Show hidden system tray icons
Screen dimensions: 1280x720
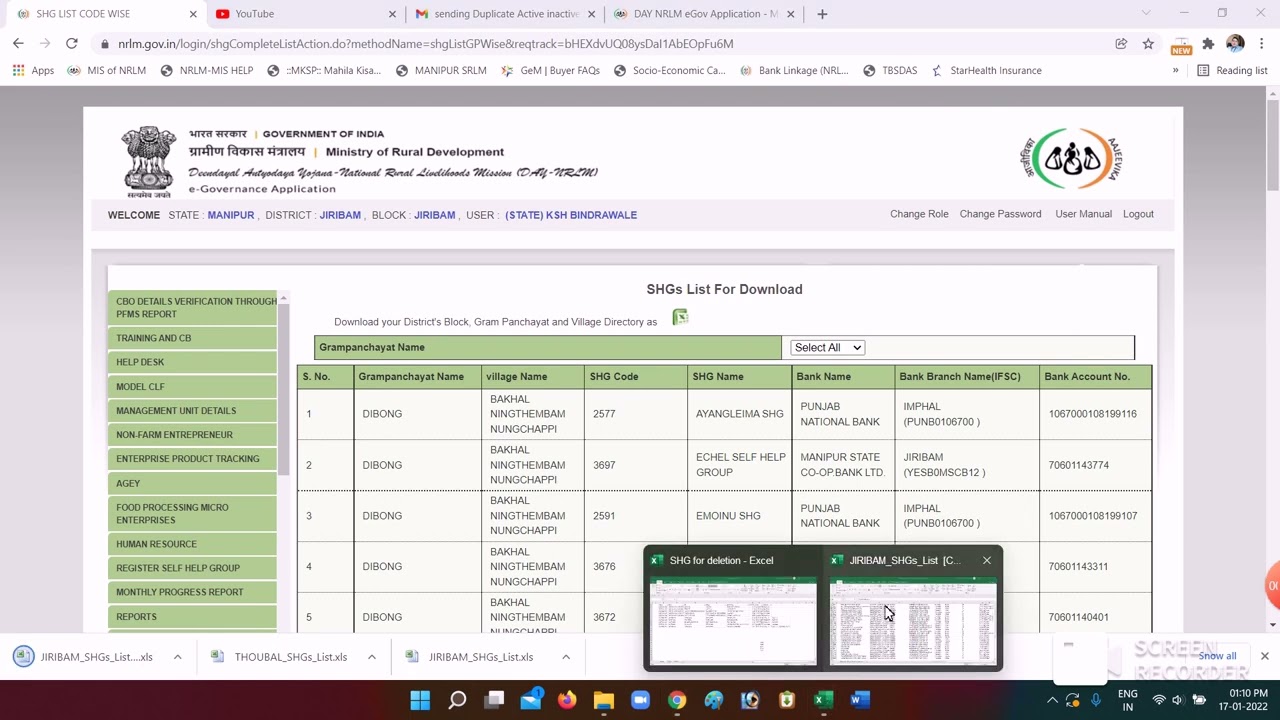1052,700
